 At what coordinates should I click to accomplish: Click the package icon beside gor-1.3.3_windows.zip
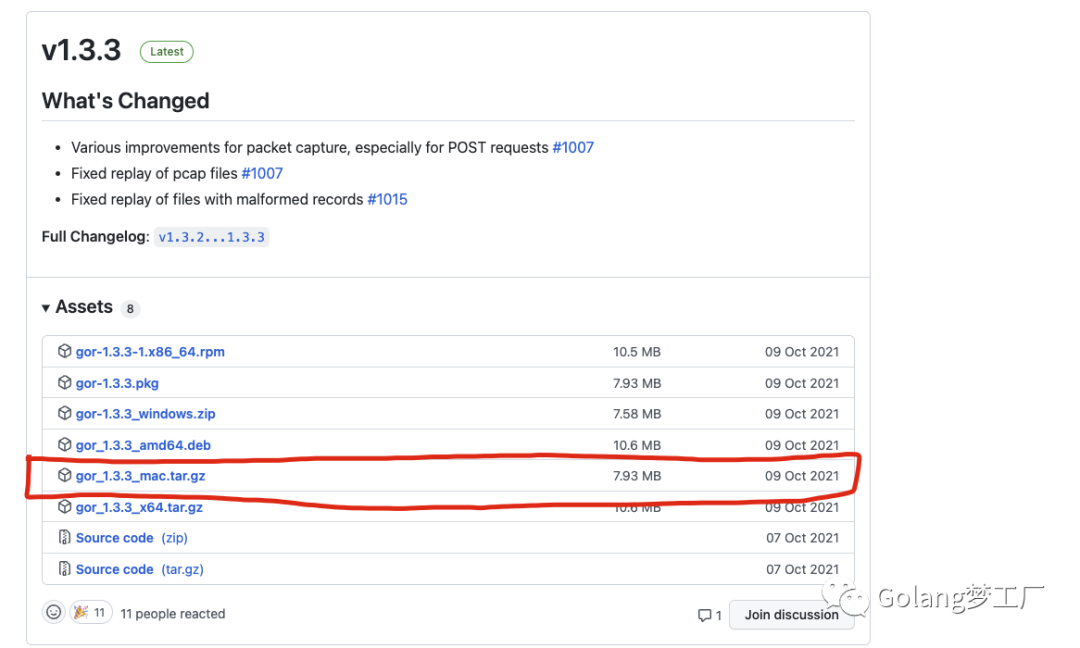(65, 414)
